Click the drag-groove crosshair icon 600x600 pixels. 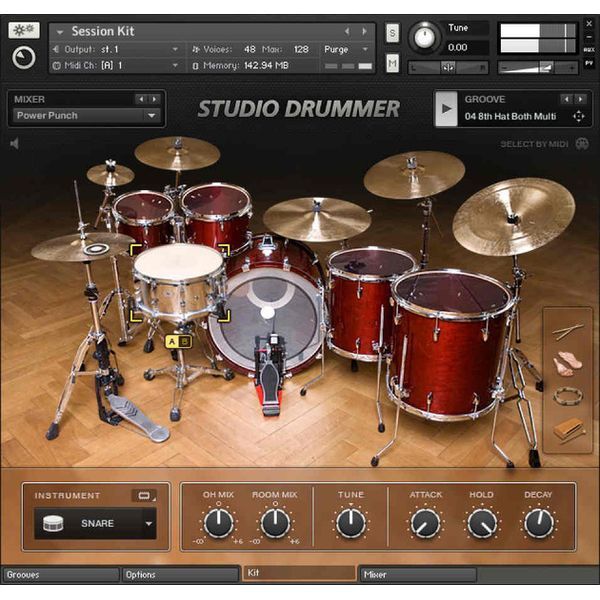point(579,117)
